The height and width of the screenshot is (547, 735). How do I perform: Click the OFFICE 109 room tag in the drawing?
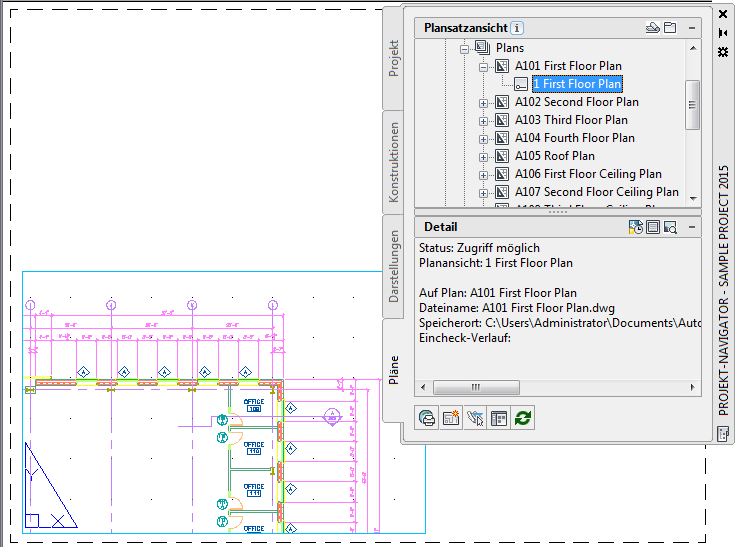click(x=254, y=405)
